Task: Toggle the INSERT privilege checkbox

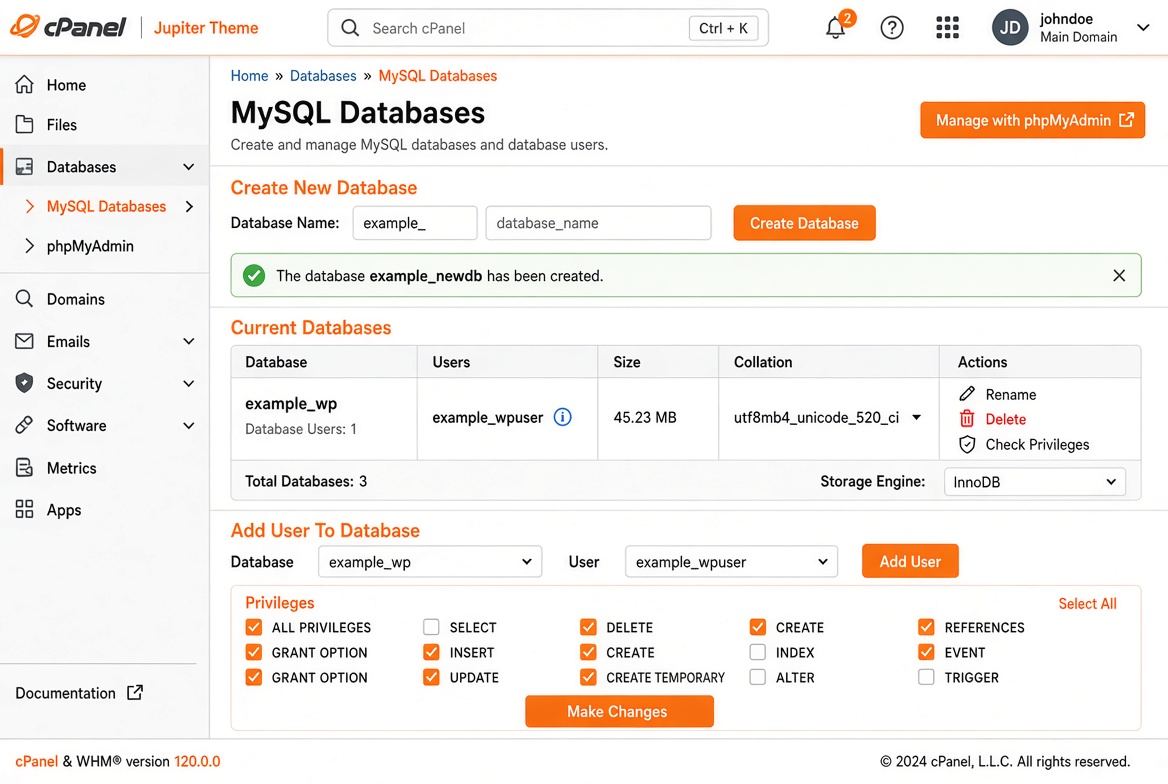Action: tap(431, 652)
